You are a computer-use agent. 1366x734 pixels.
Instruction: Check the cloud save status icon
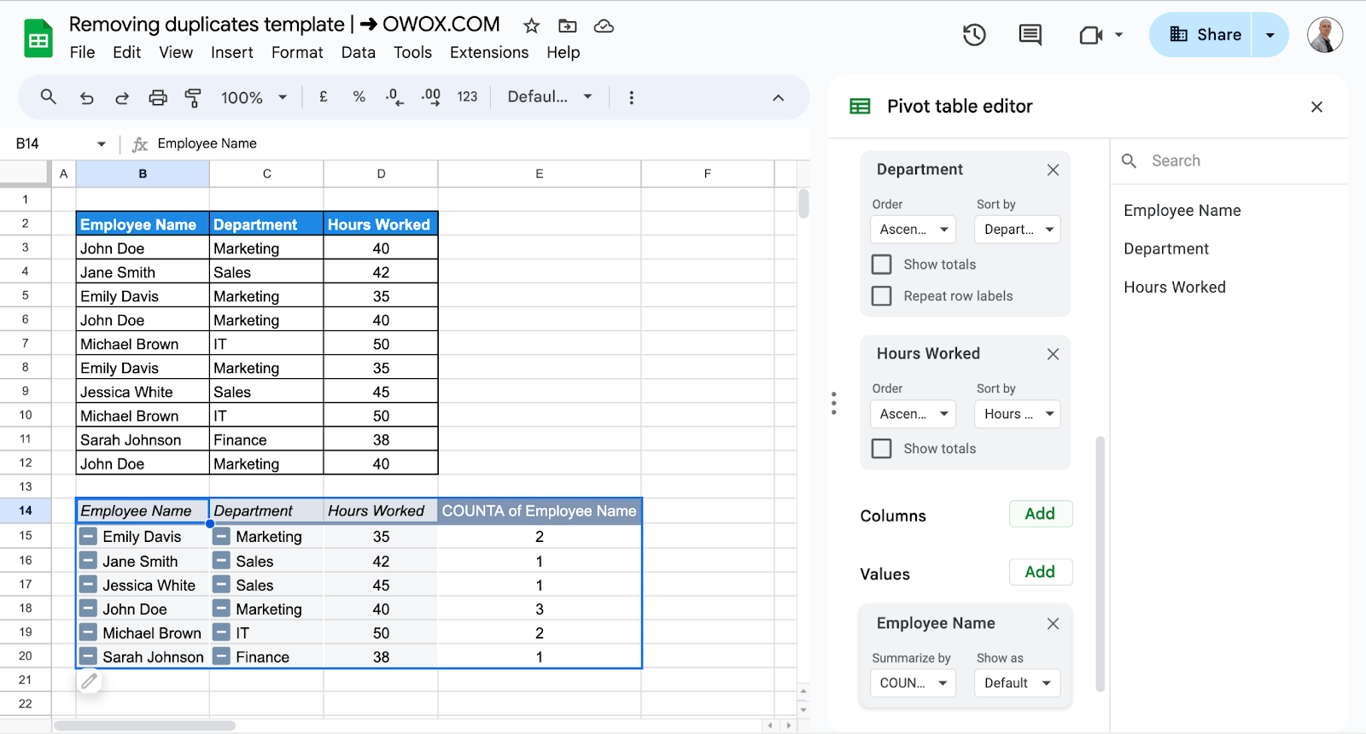(x=603, y=26)
